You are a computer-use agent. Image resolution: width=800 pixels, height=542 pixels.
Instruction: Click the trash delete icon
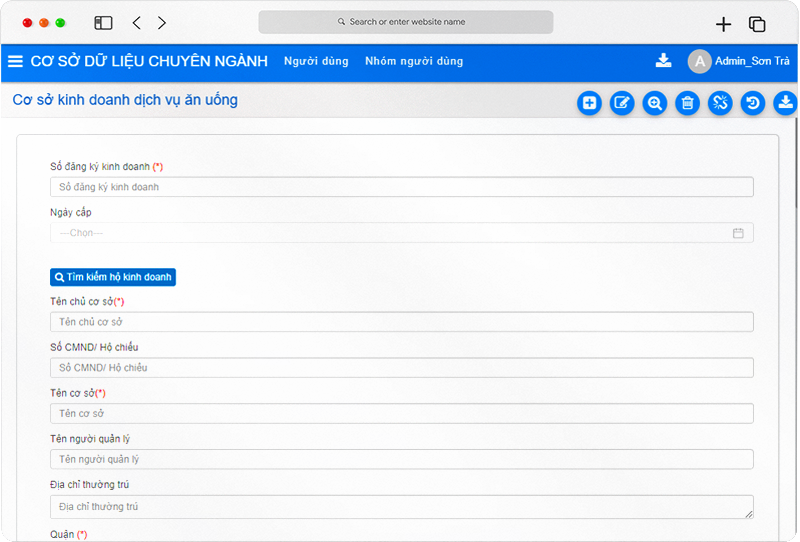[687, 103]
